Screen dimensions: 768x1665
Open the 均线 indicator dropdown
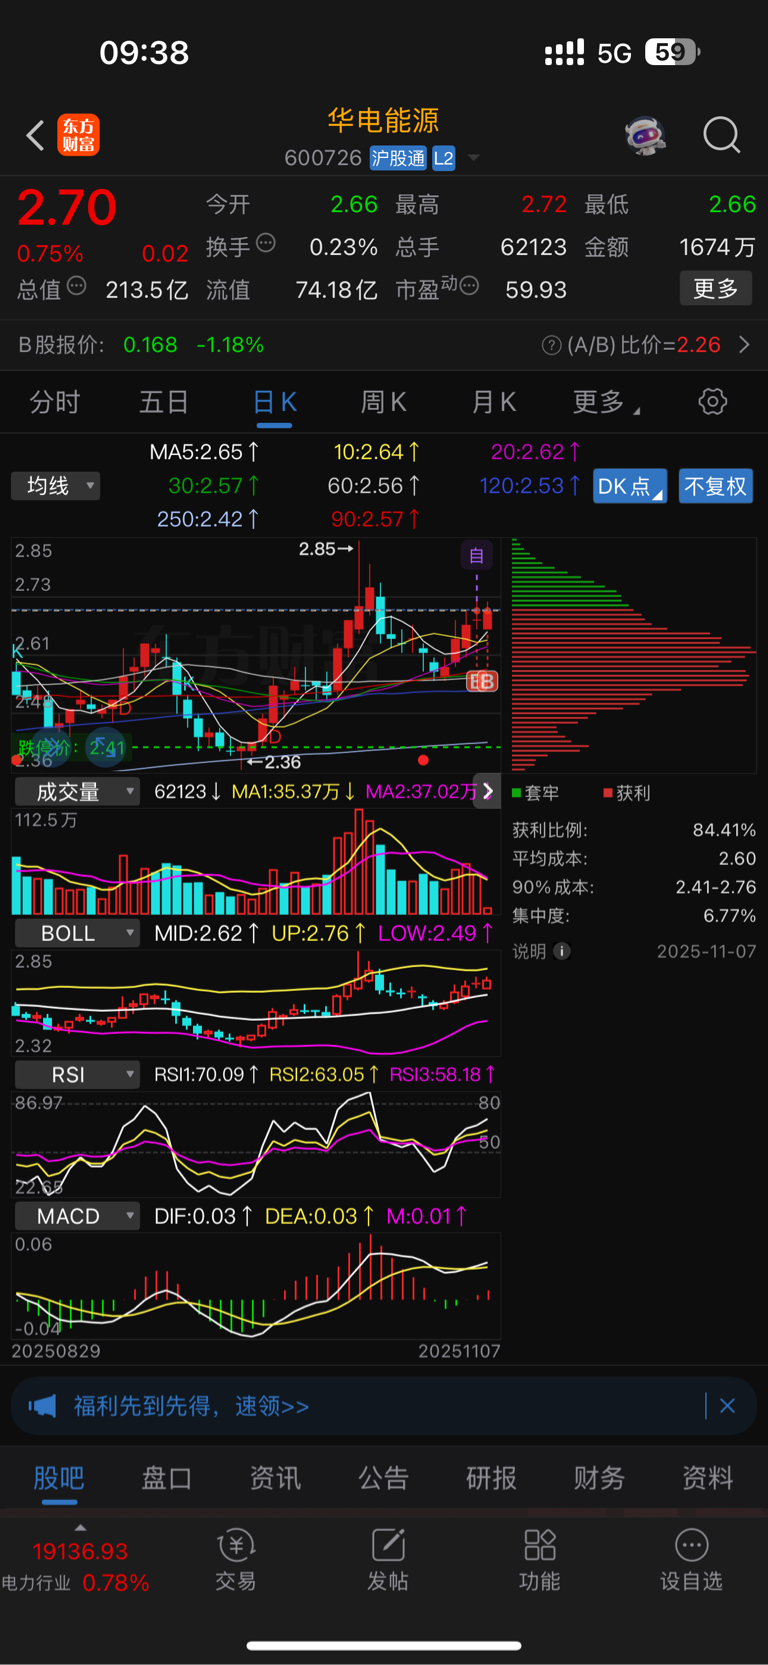(x=56, y=486)
